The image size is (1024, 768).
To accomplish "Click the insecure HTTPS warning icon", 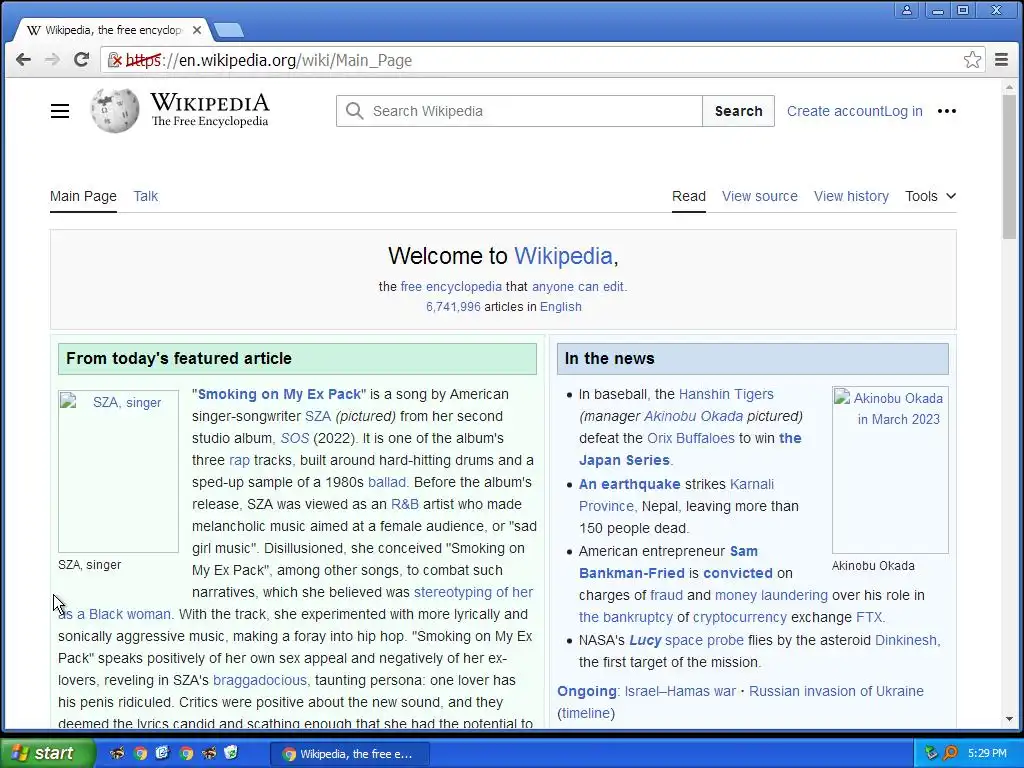I will (x=116, y=60).
